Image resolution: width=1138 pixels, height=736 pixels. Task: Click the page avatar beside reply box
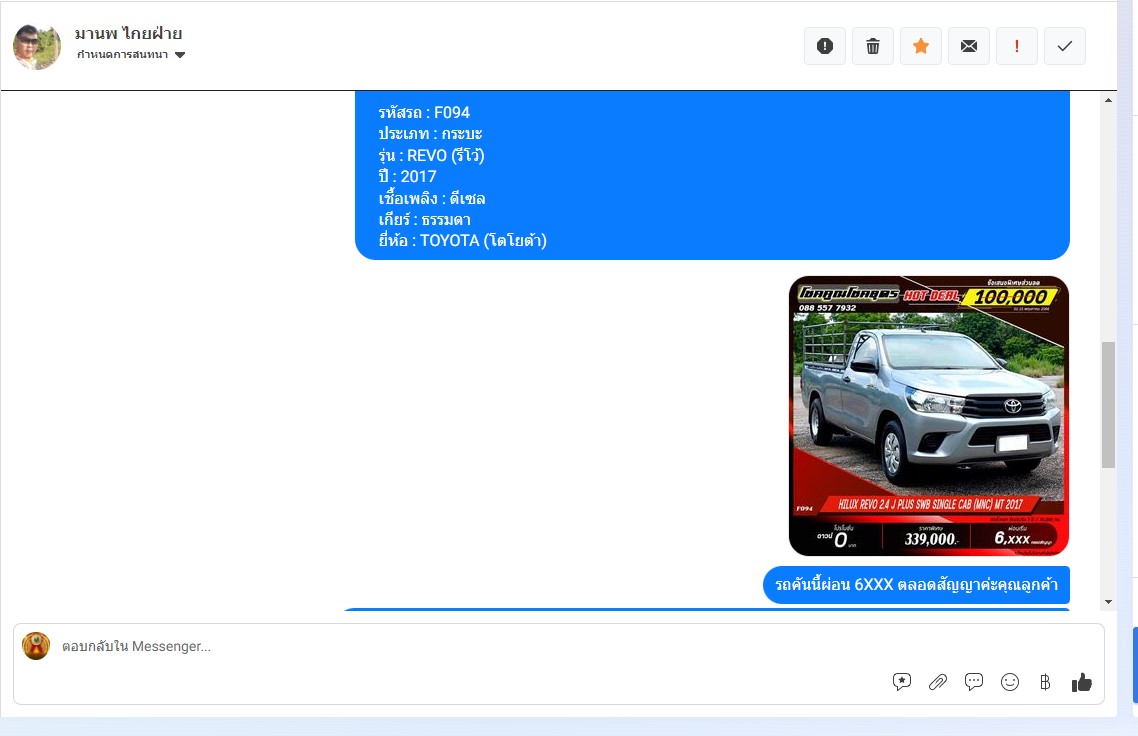pos(36,646)
